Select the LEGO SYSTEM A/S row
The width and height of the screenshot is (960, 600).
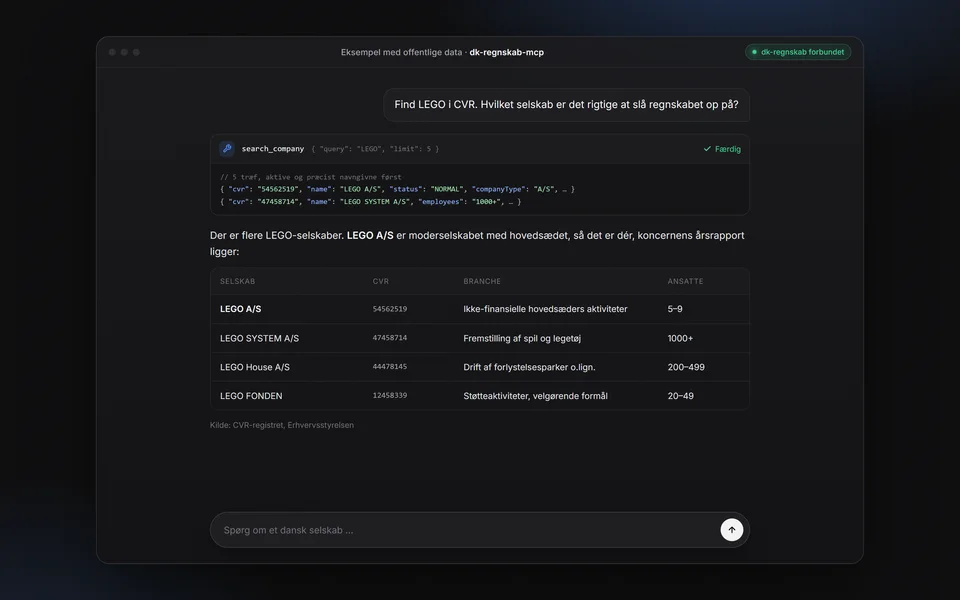[x=479, y=338]
